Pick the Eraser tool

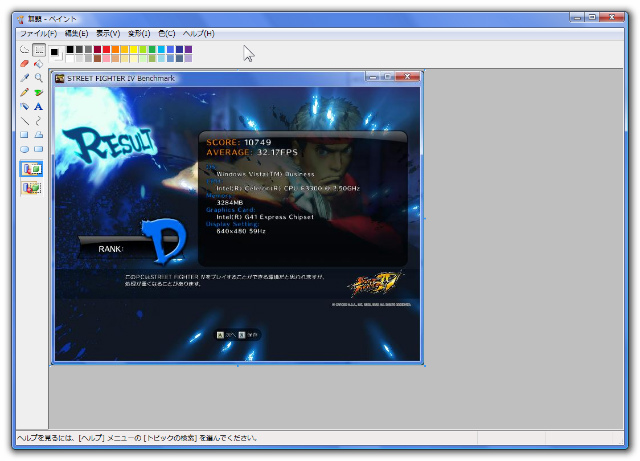pos(24,64)
